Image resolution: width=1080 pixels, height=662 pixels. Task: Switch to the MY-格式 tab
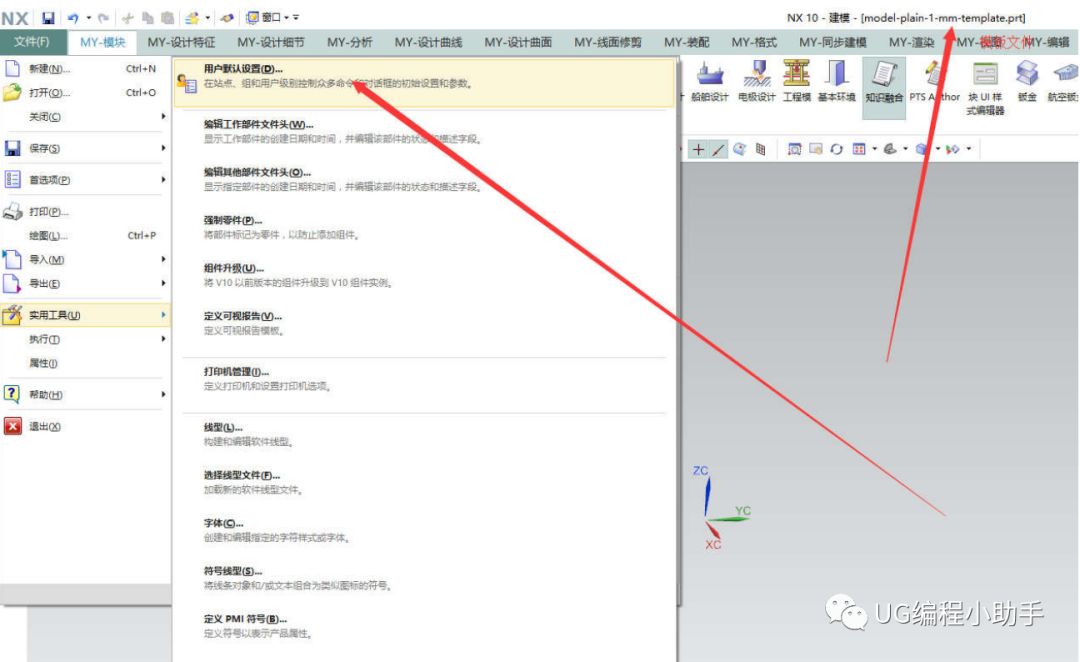(x=754, y=42)
